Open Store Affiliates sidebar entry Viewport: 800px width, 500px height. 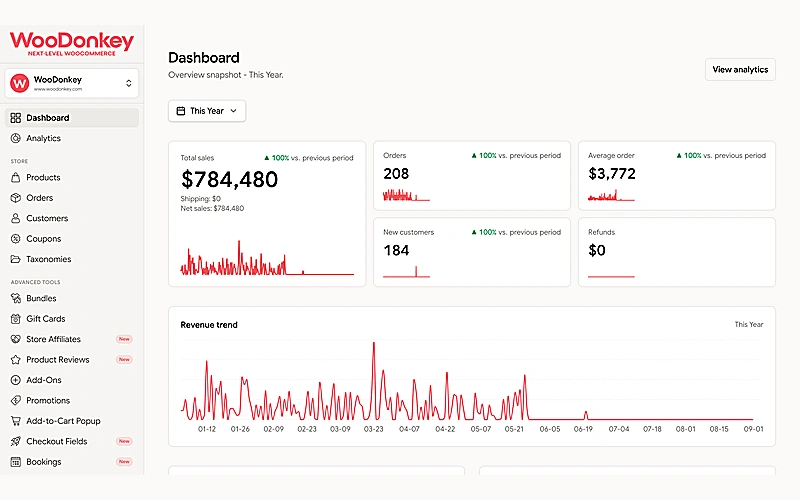coord(72,339)
